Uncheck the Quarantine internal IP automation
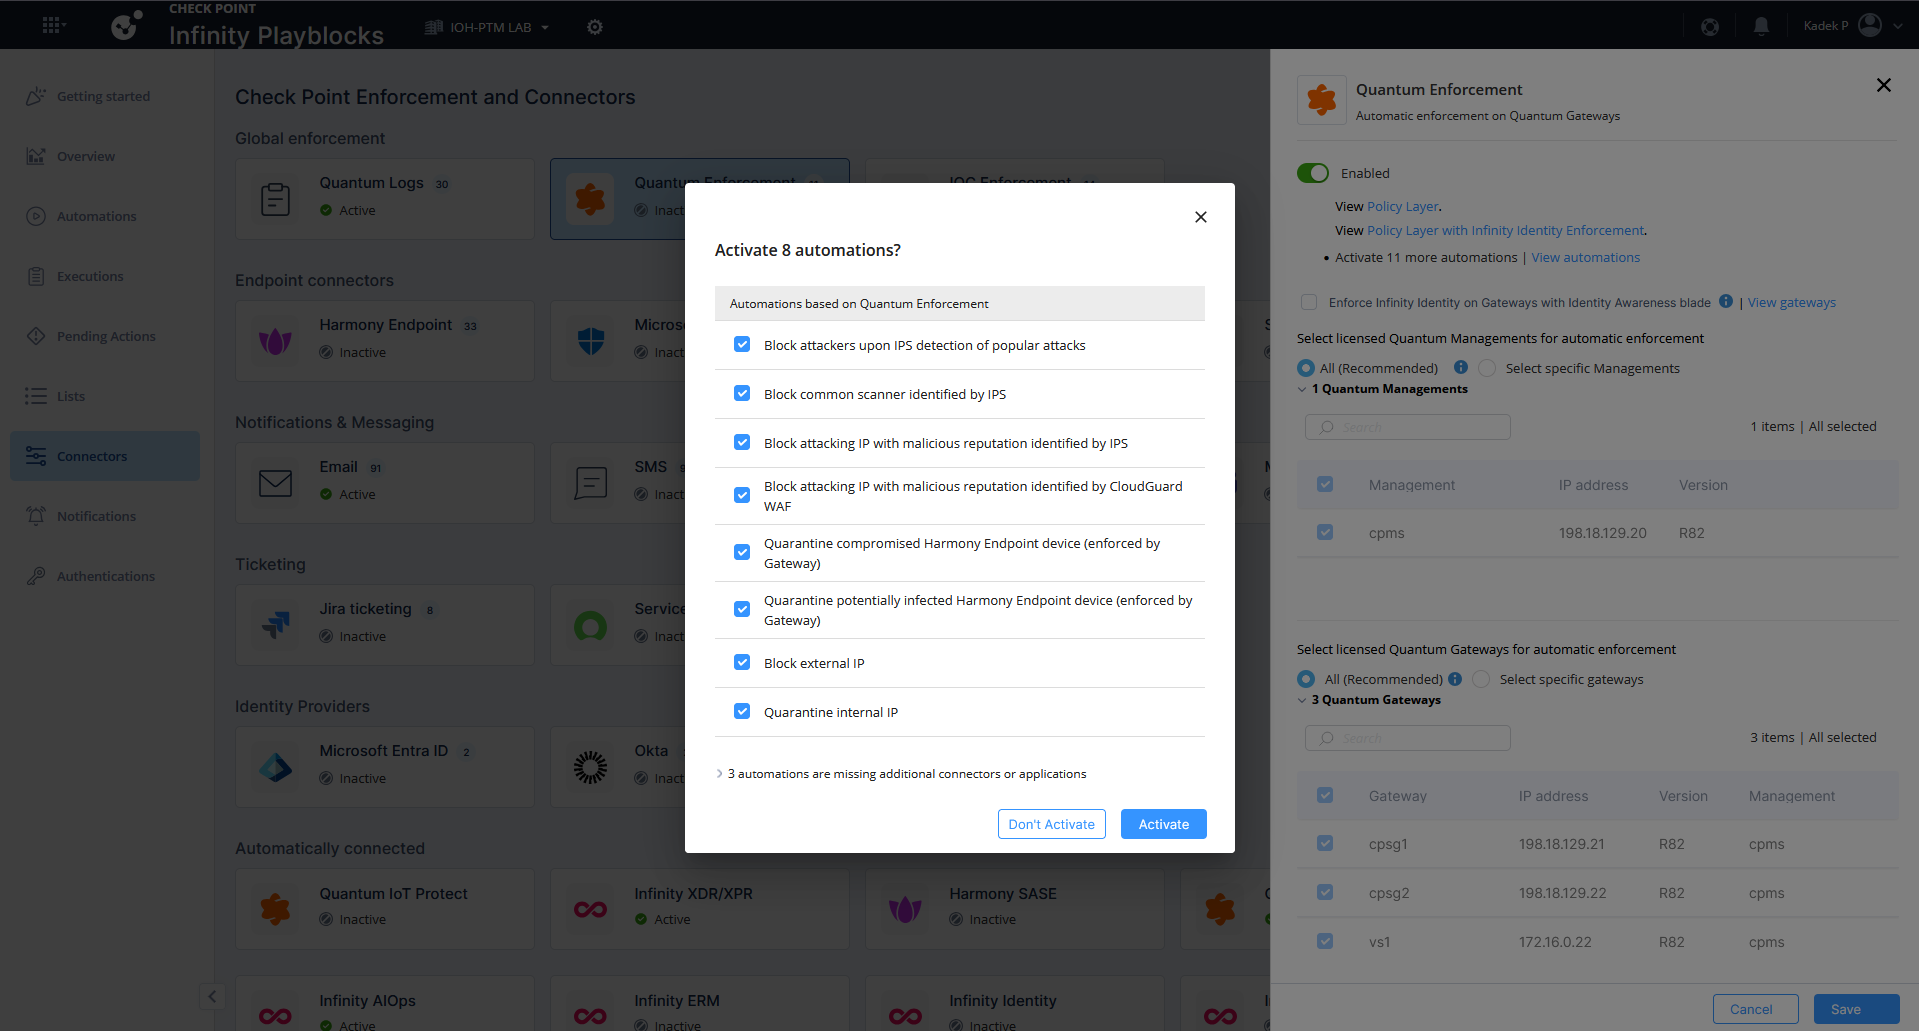The width and height of the screenshot is (1919, 1031). tap(742, 712)
